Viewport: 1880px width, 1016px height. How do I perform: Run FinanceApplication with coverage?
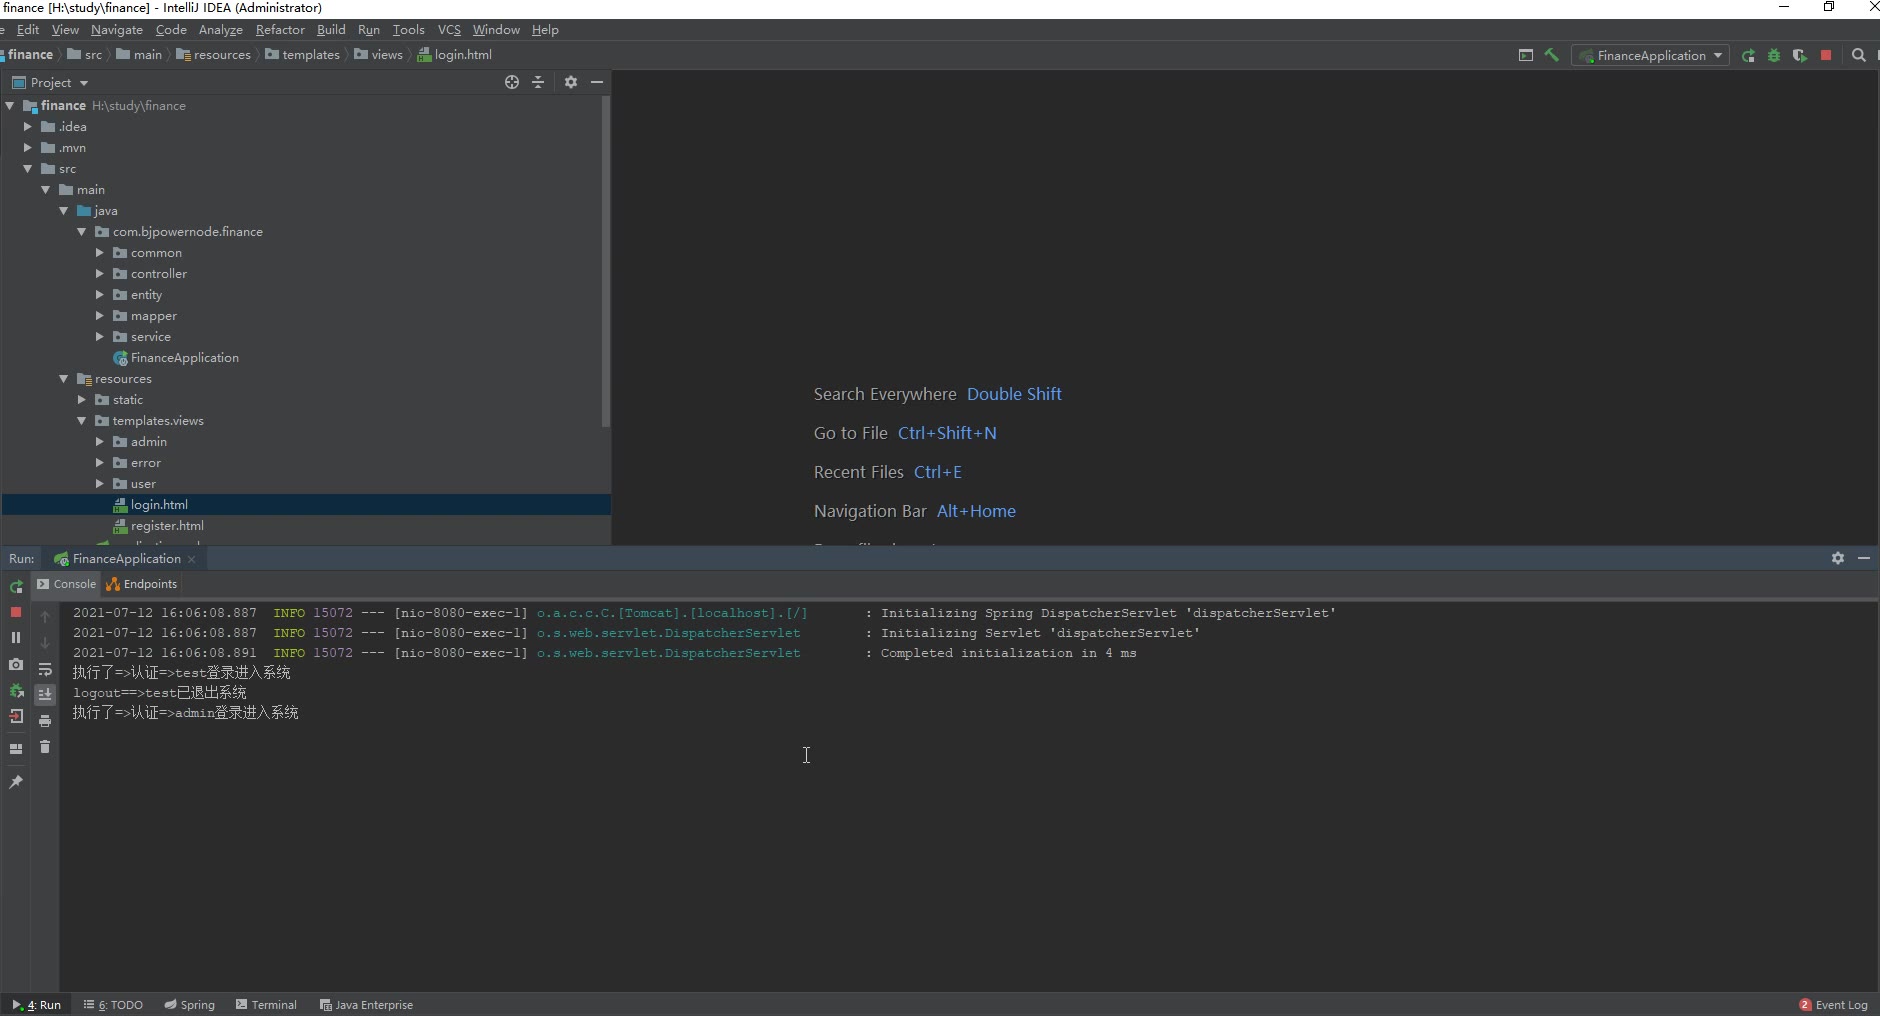click(x=1800, y=55)
